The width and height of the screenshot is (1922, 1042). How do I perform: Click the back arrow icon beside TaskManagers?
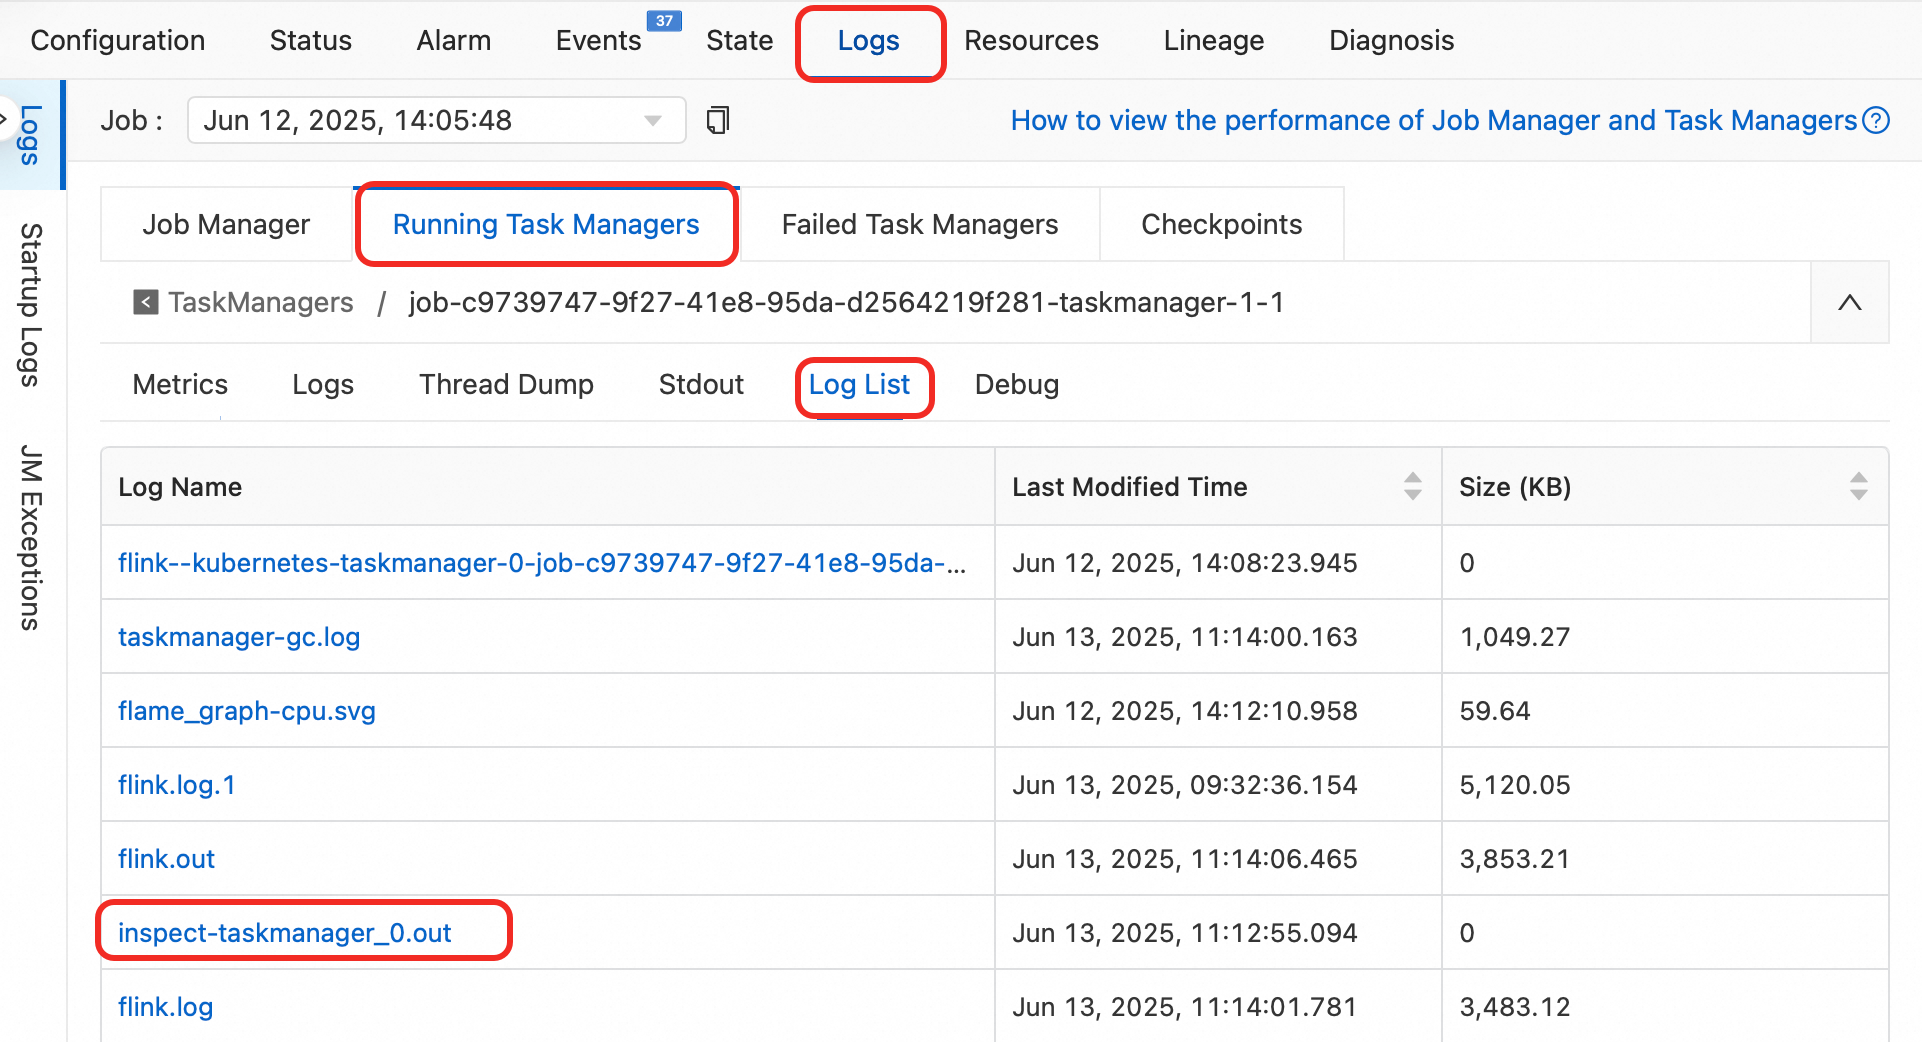[146, 302]
